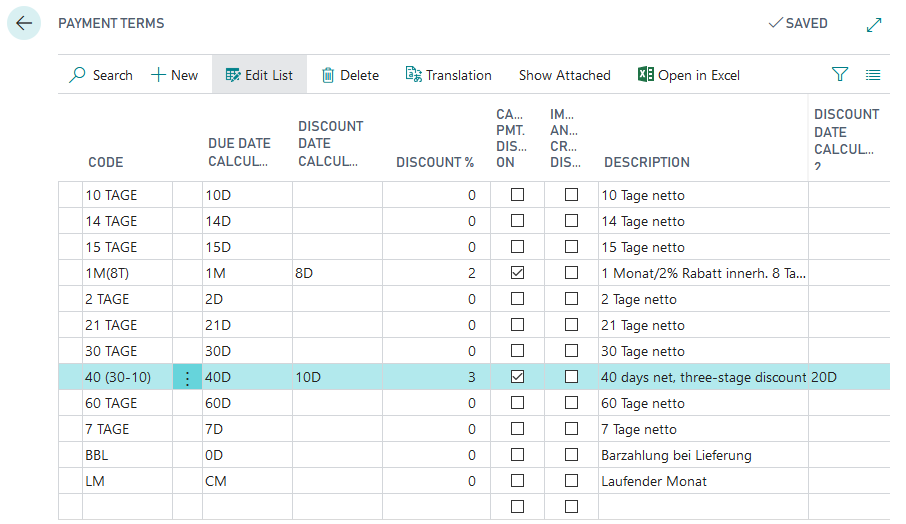Check the Calc. Pmt. Disc. box for 10 TAGE
The image size is (906, 524).
(517, 195)
